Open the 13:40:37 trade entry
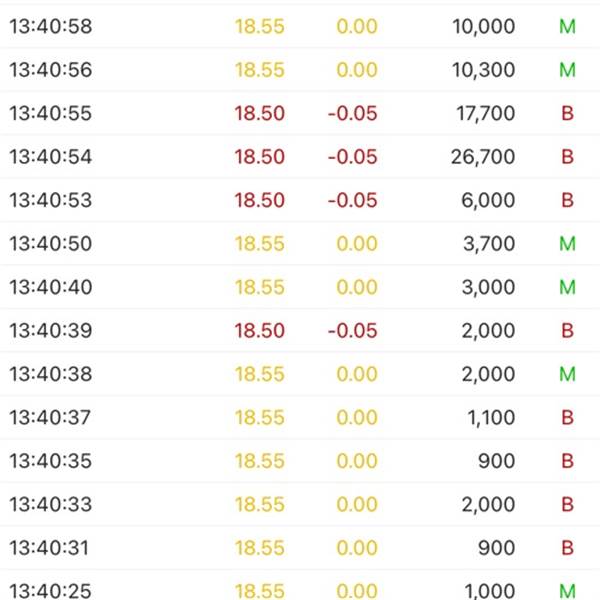Screen dimensions: 600x600 (x=300, y=417)
